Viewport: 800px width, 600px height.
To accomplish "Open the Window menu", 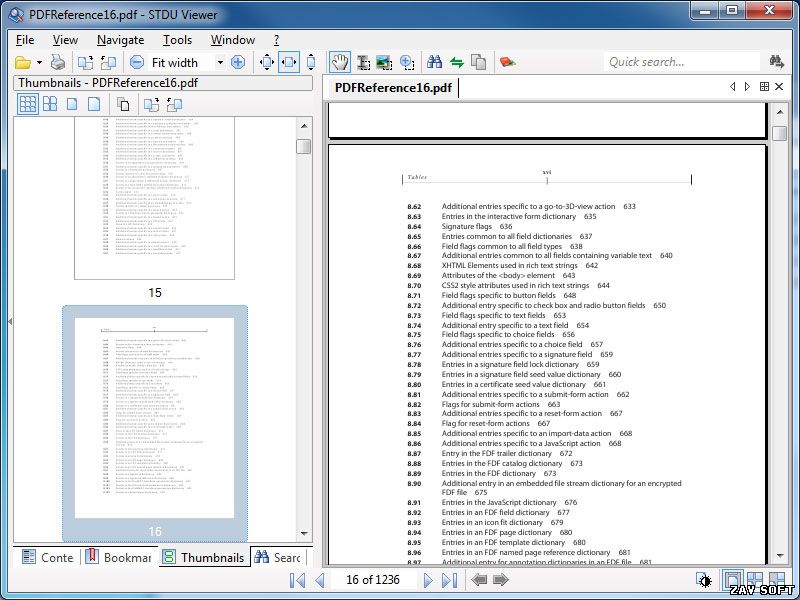I will coord(233,40).
